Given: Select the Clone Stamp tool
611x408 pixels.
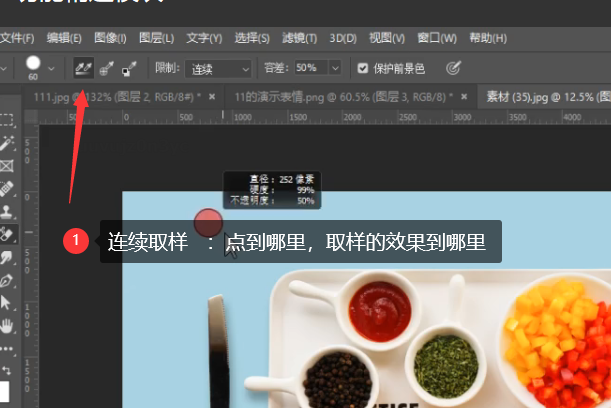Looking at the screenshot, I should (7, 212).
